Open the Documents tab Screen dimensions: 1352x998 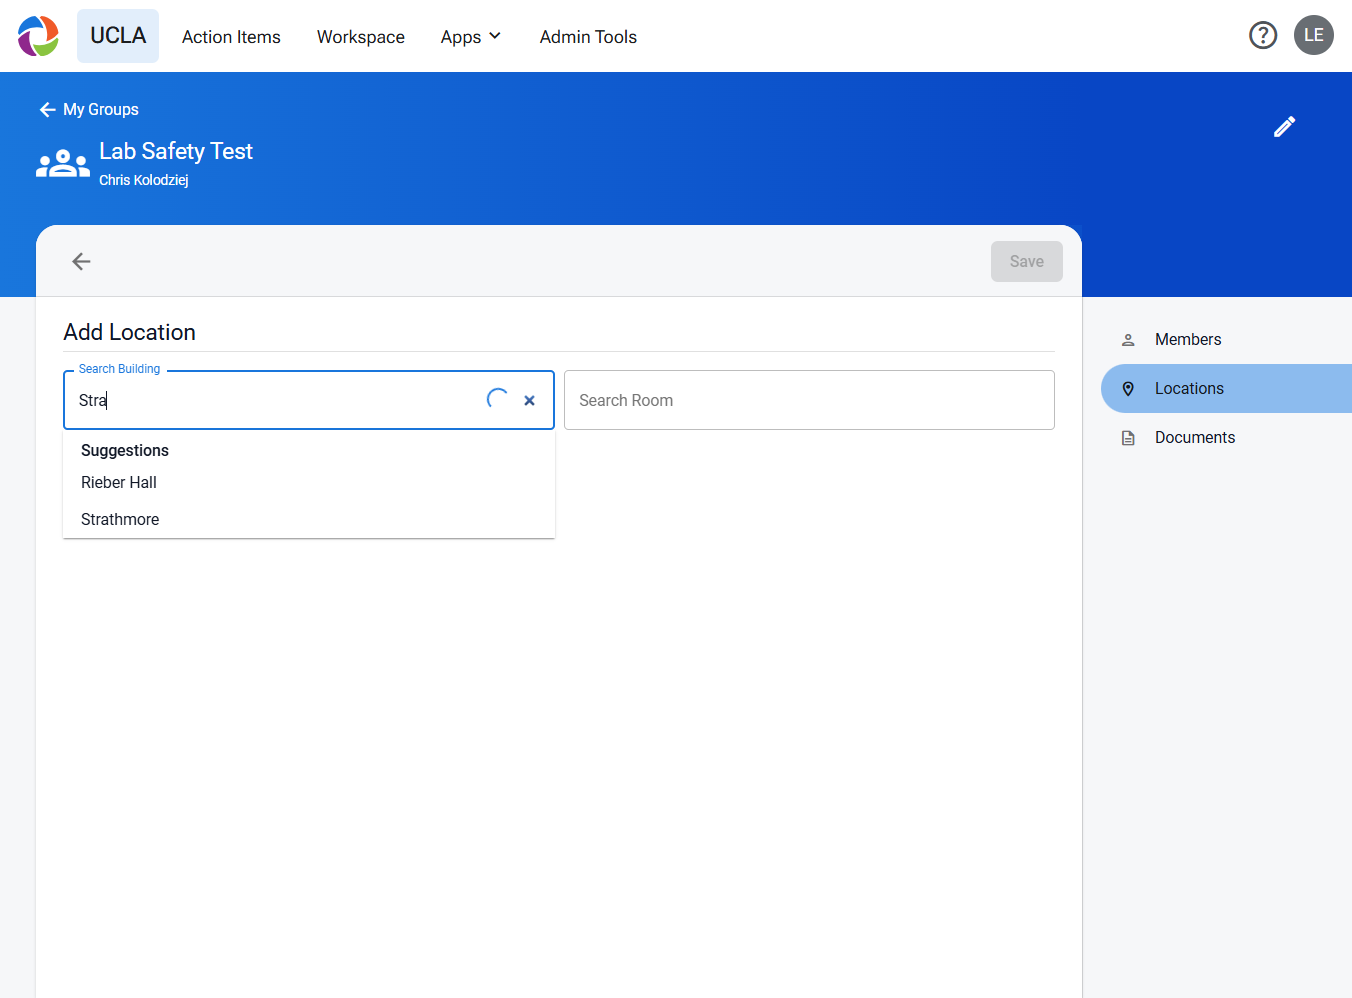[x=1226, y=438]
